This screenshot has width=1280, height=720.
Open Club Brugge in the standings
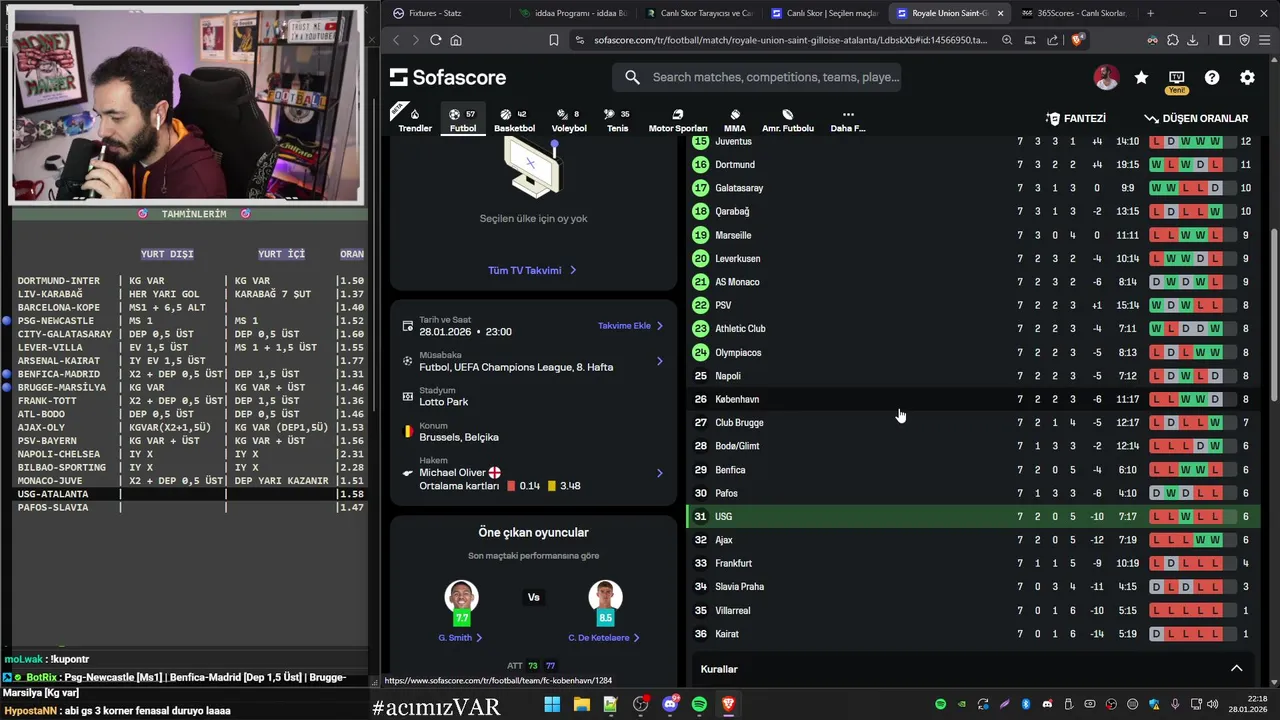(972, 423)
